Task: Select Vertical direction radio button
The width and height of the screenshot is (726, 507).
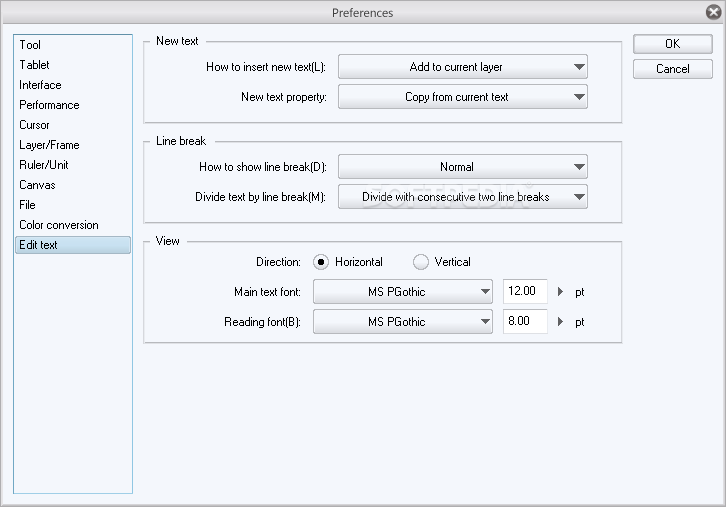Action: point(421,262)
